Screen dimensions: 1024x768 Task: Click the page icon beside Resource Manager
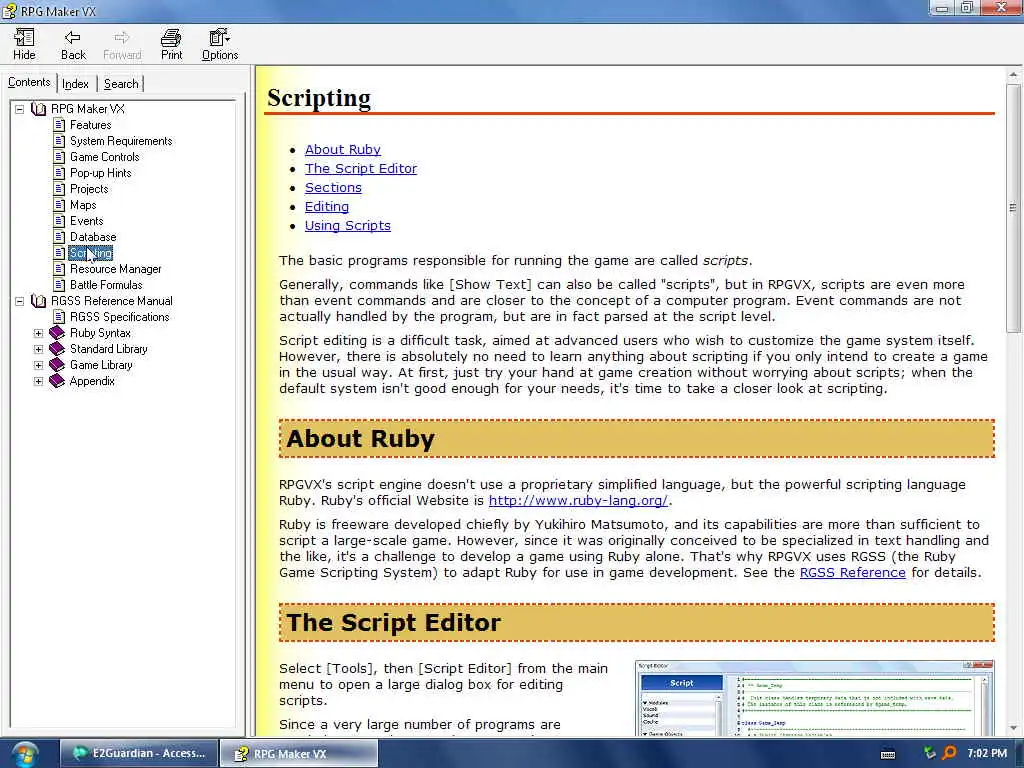pyautogui.click(x=59, y=269)
